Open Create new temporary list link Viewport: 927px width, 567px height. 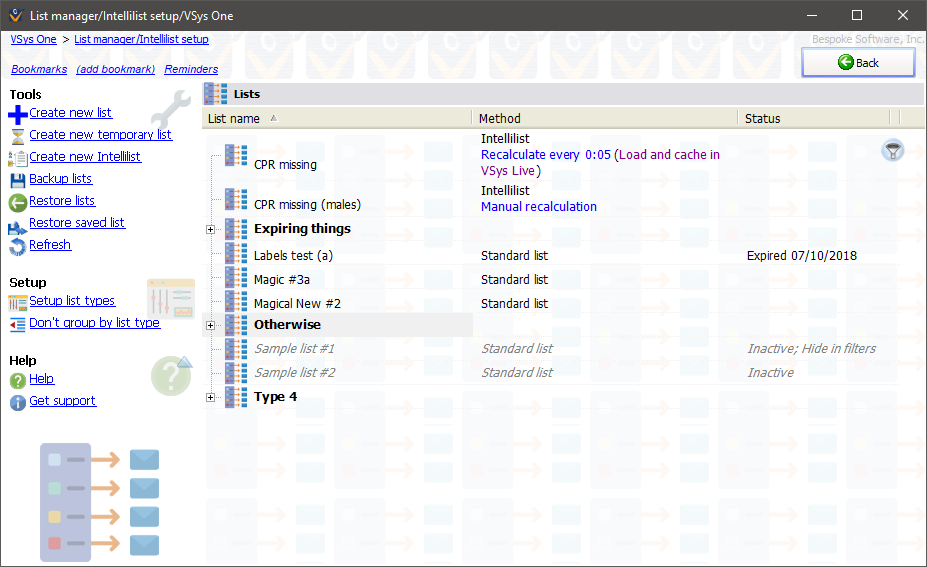click(101, 135)
